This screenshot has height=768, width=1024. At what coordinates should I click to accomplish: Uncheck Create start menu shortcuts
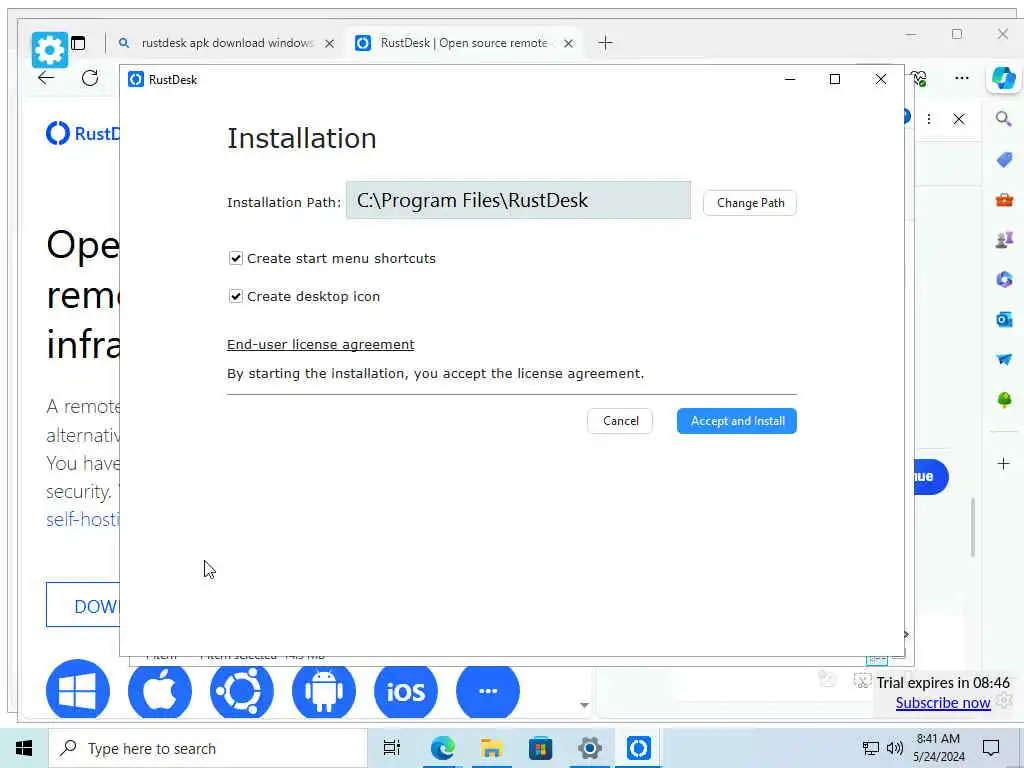pyautogui.click(x=236, y=258)
